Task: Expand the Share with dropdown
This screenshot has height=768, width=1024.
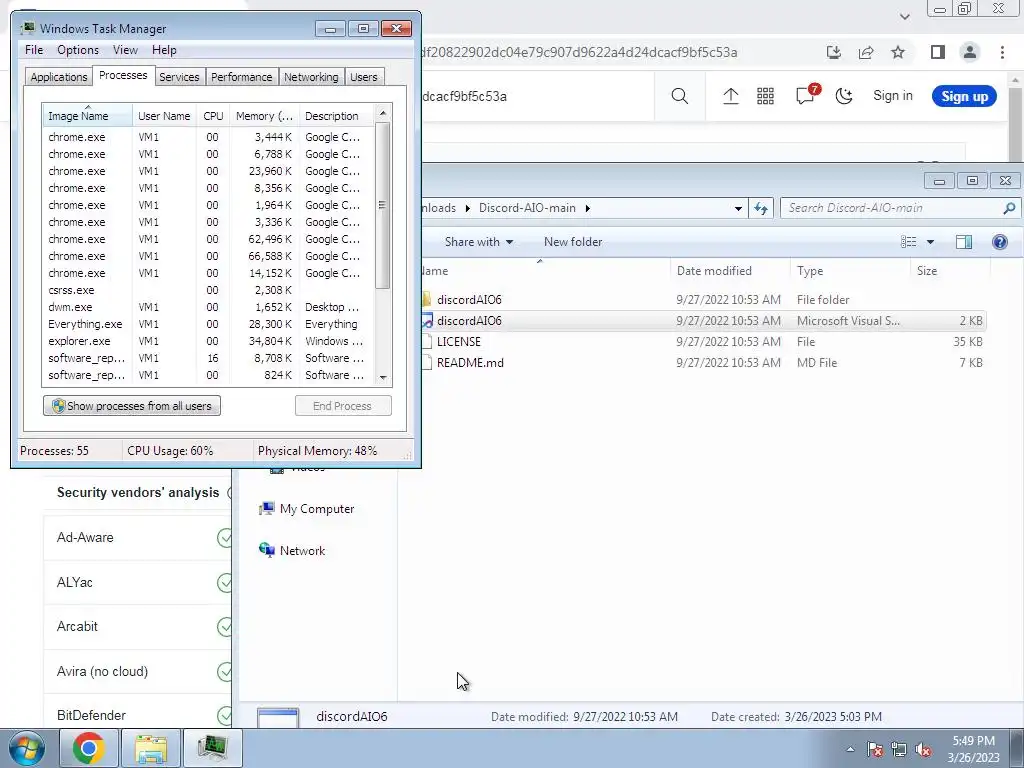Action: 479,242
